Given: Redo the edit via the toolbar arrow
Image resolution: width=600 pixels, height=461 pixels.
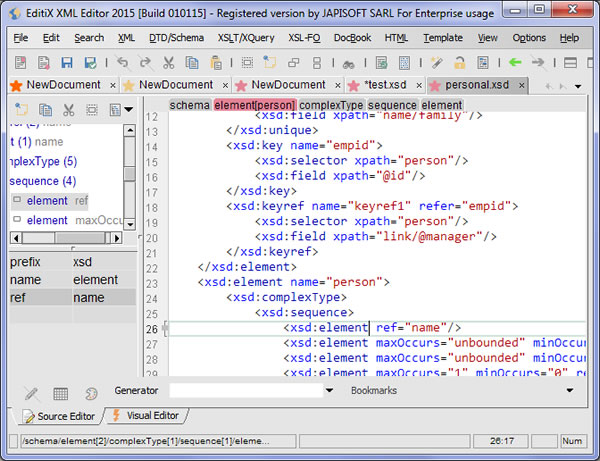Looking at the screenshot, I should click(145, 62).
